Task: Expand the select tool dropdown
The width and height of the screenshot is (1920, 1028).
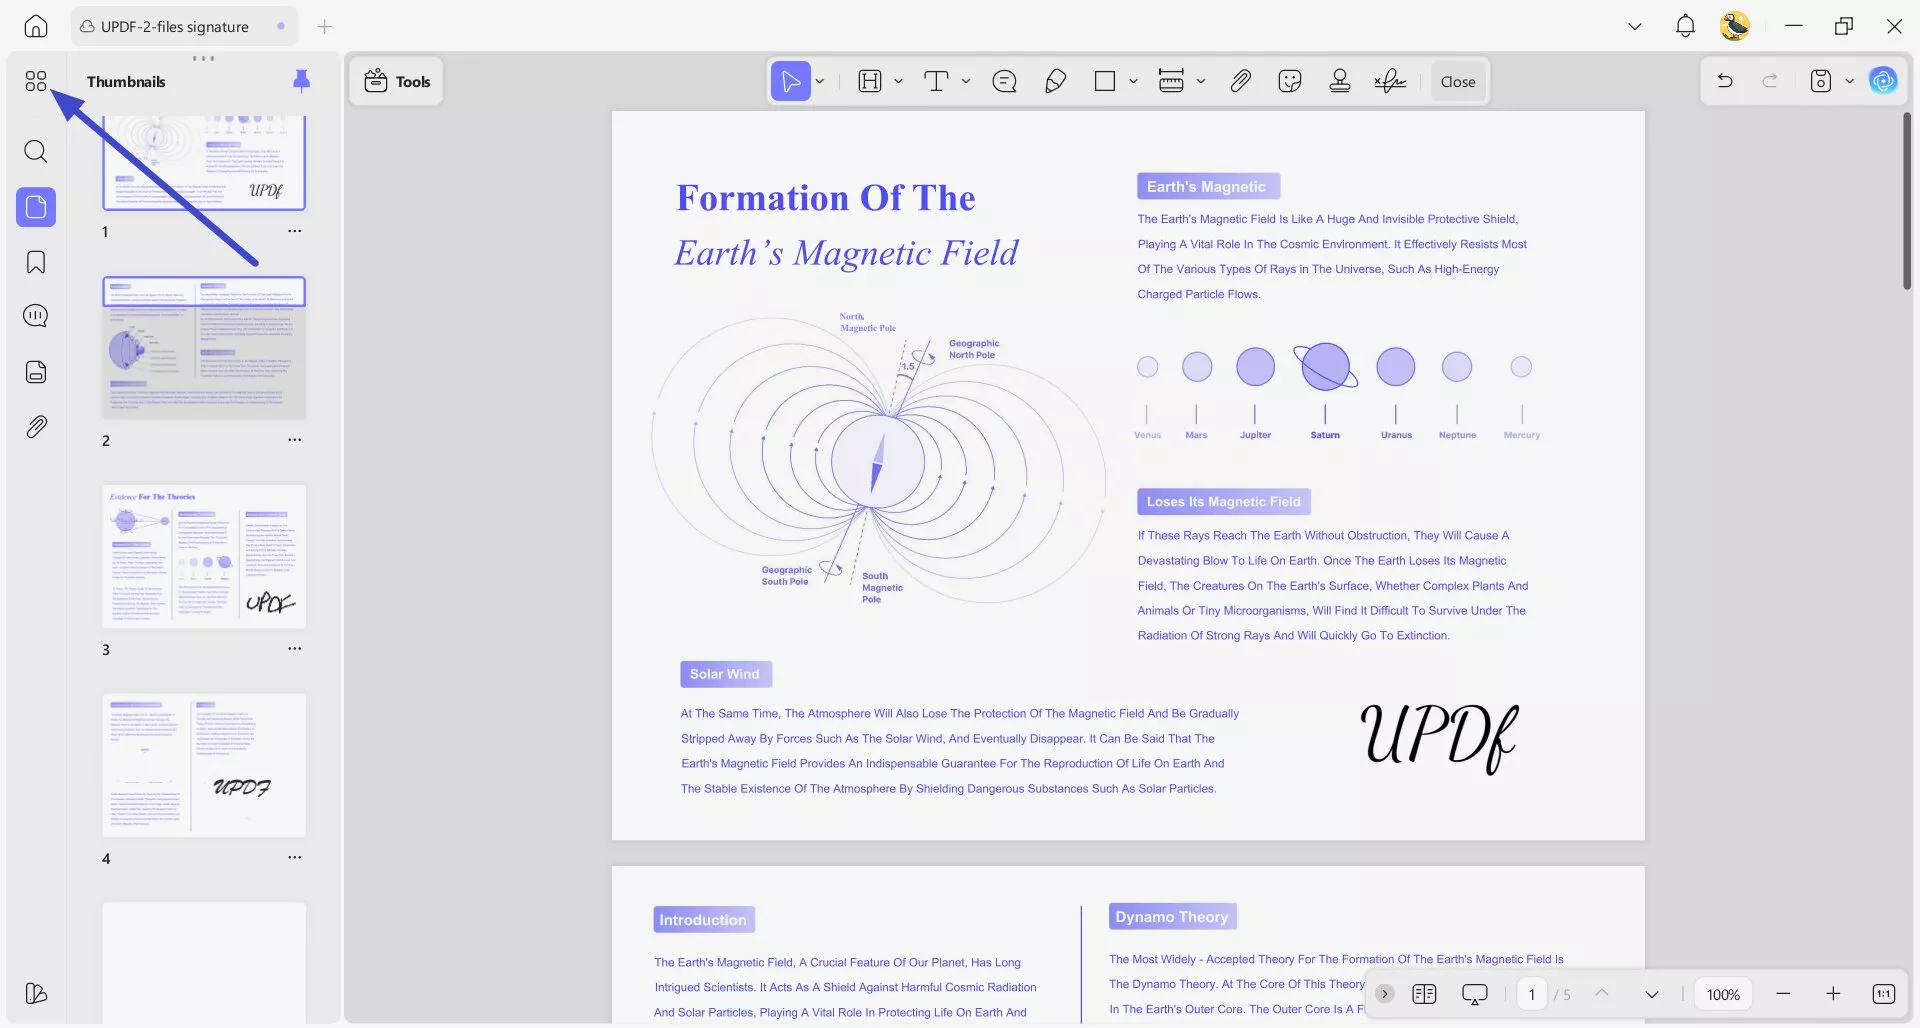Action: [819, 81]
